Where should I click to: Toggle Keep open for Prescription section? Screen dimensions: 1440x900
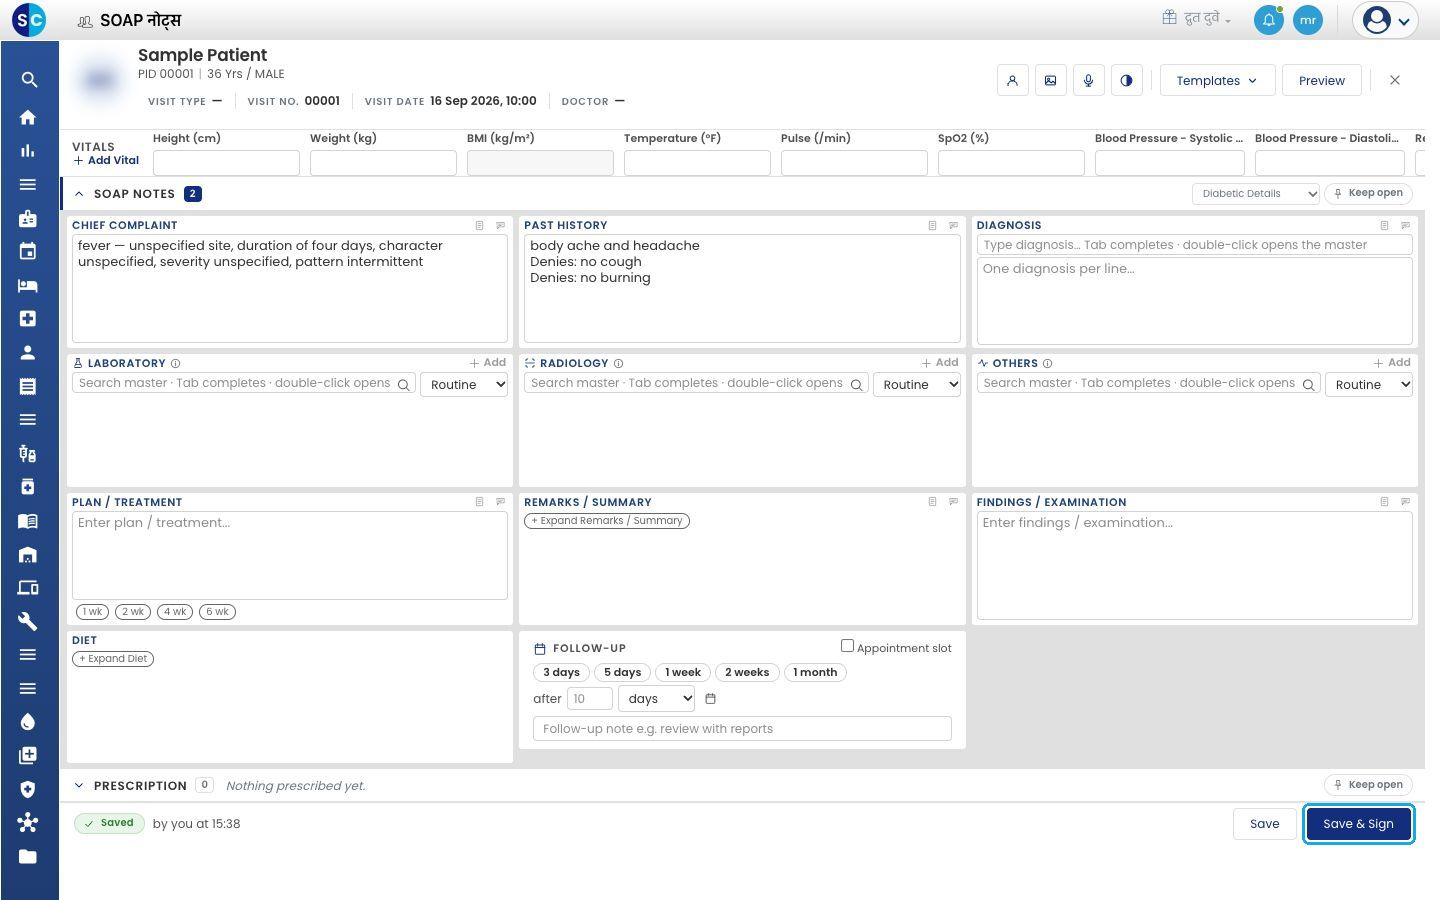(1367, 785)
